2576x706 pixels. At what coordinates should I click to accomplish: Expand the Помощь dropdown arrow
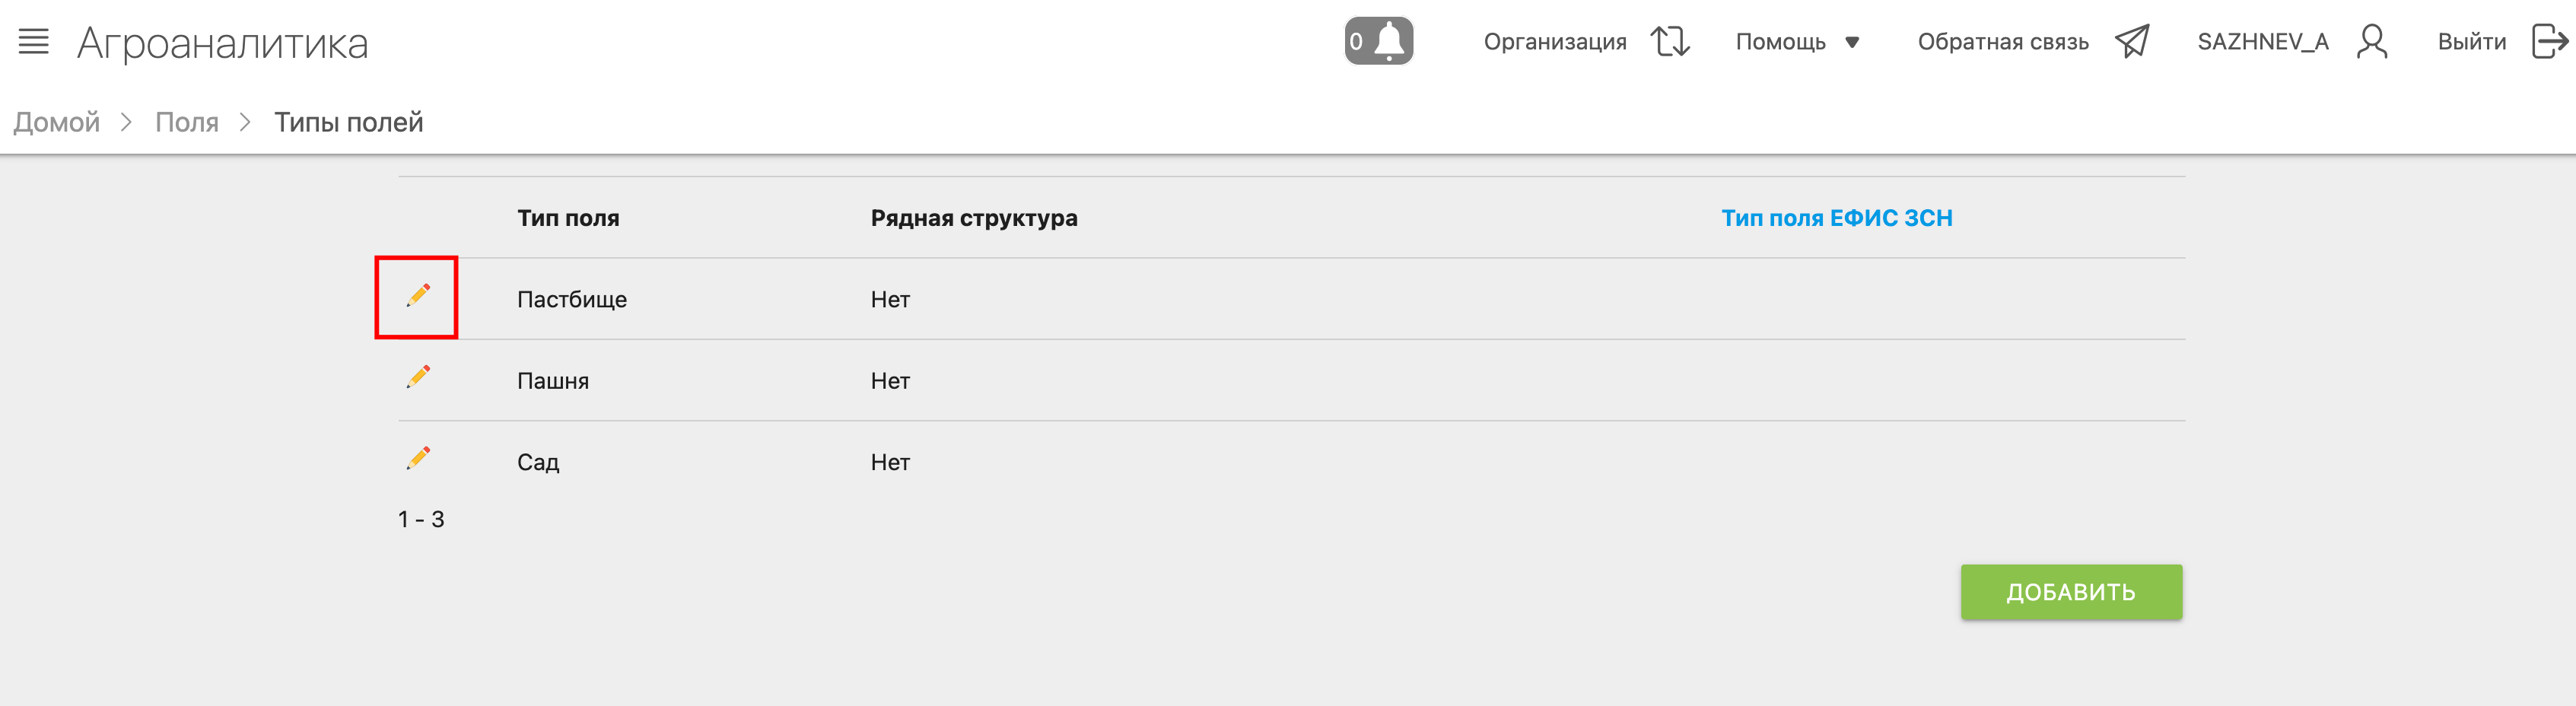tap(1851, 42)
